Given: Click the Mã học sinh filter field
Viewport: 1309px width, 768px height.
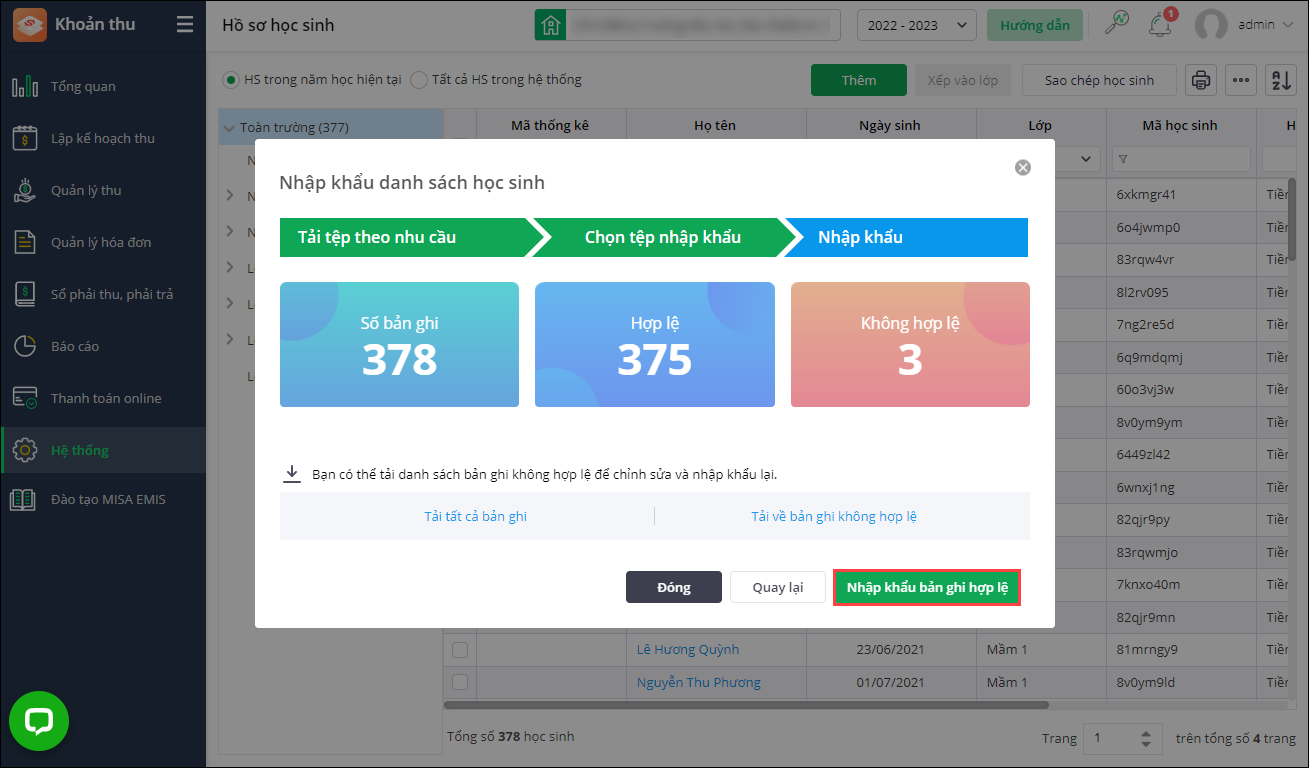Looking at the screenshot, I should point(1181,159).
